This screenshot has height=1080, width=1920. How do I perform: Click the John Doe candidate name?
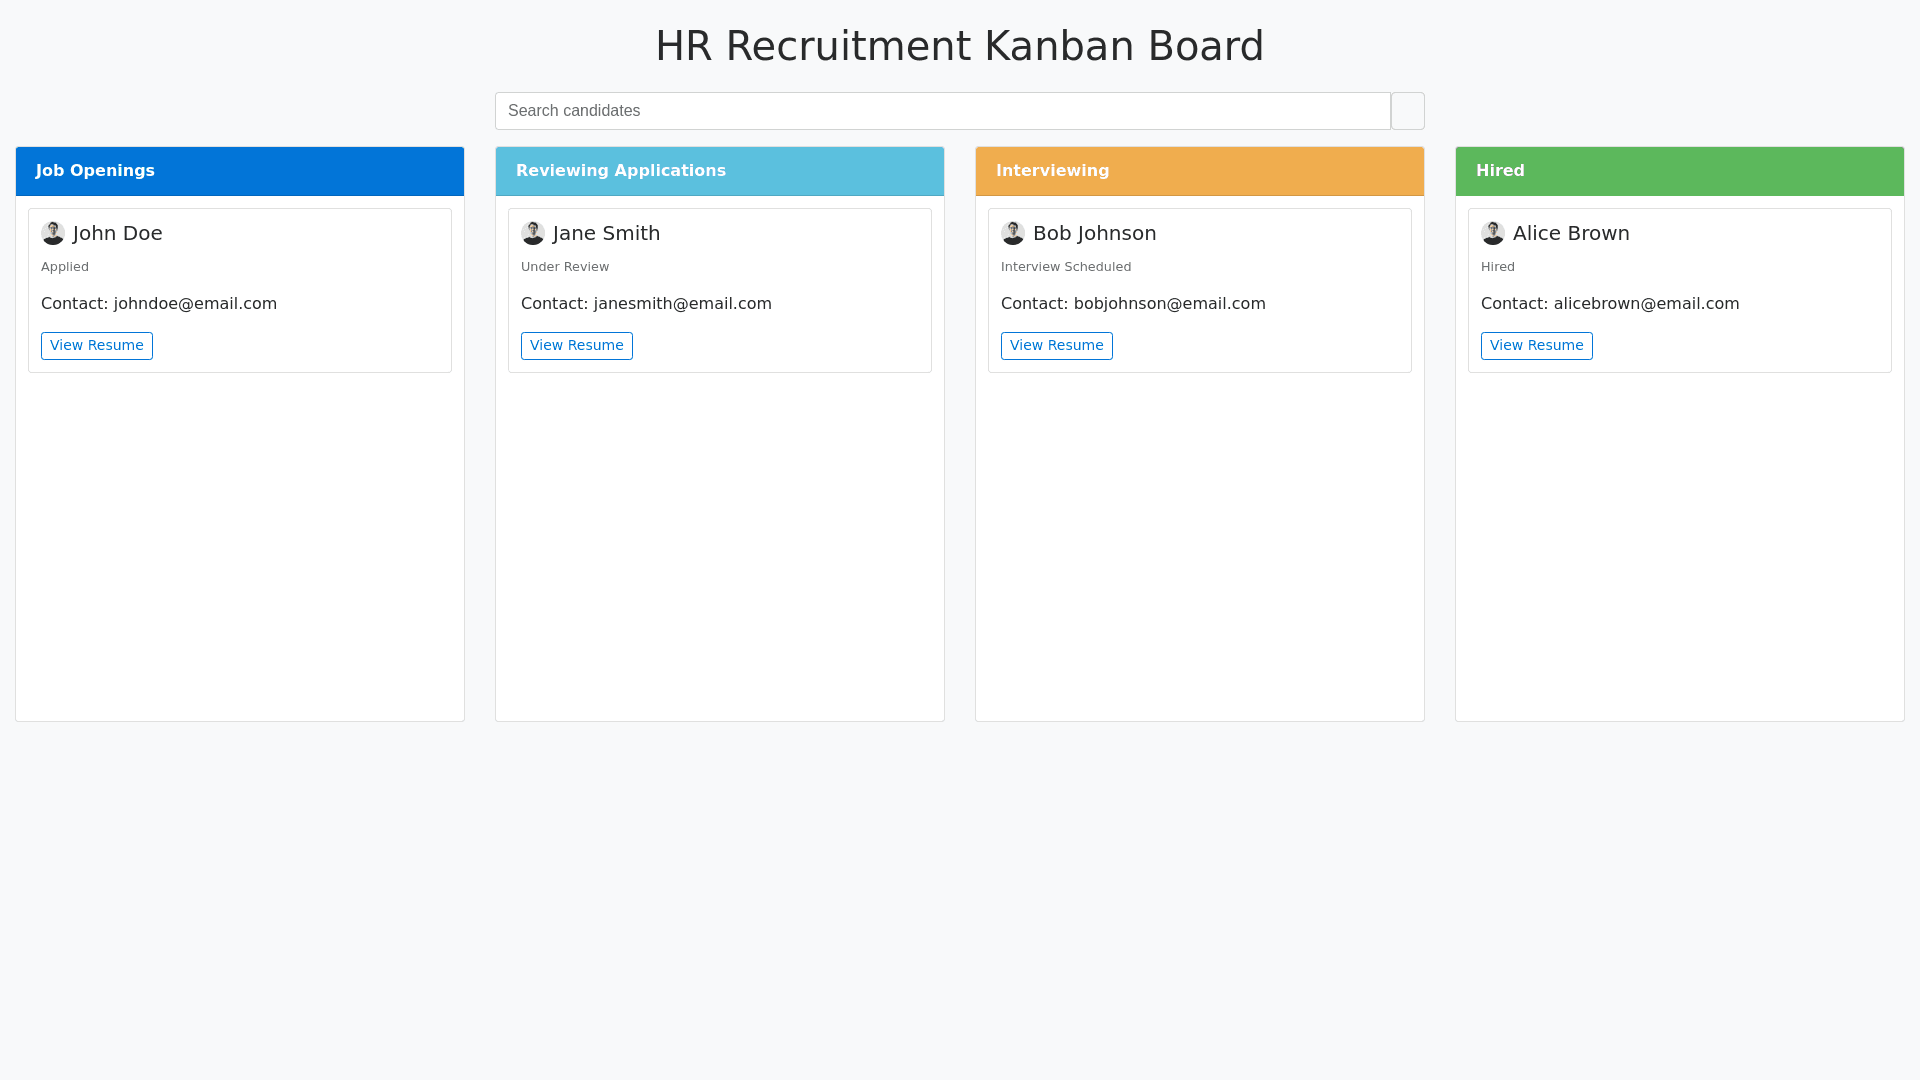pos(118,233)
